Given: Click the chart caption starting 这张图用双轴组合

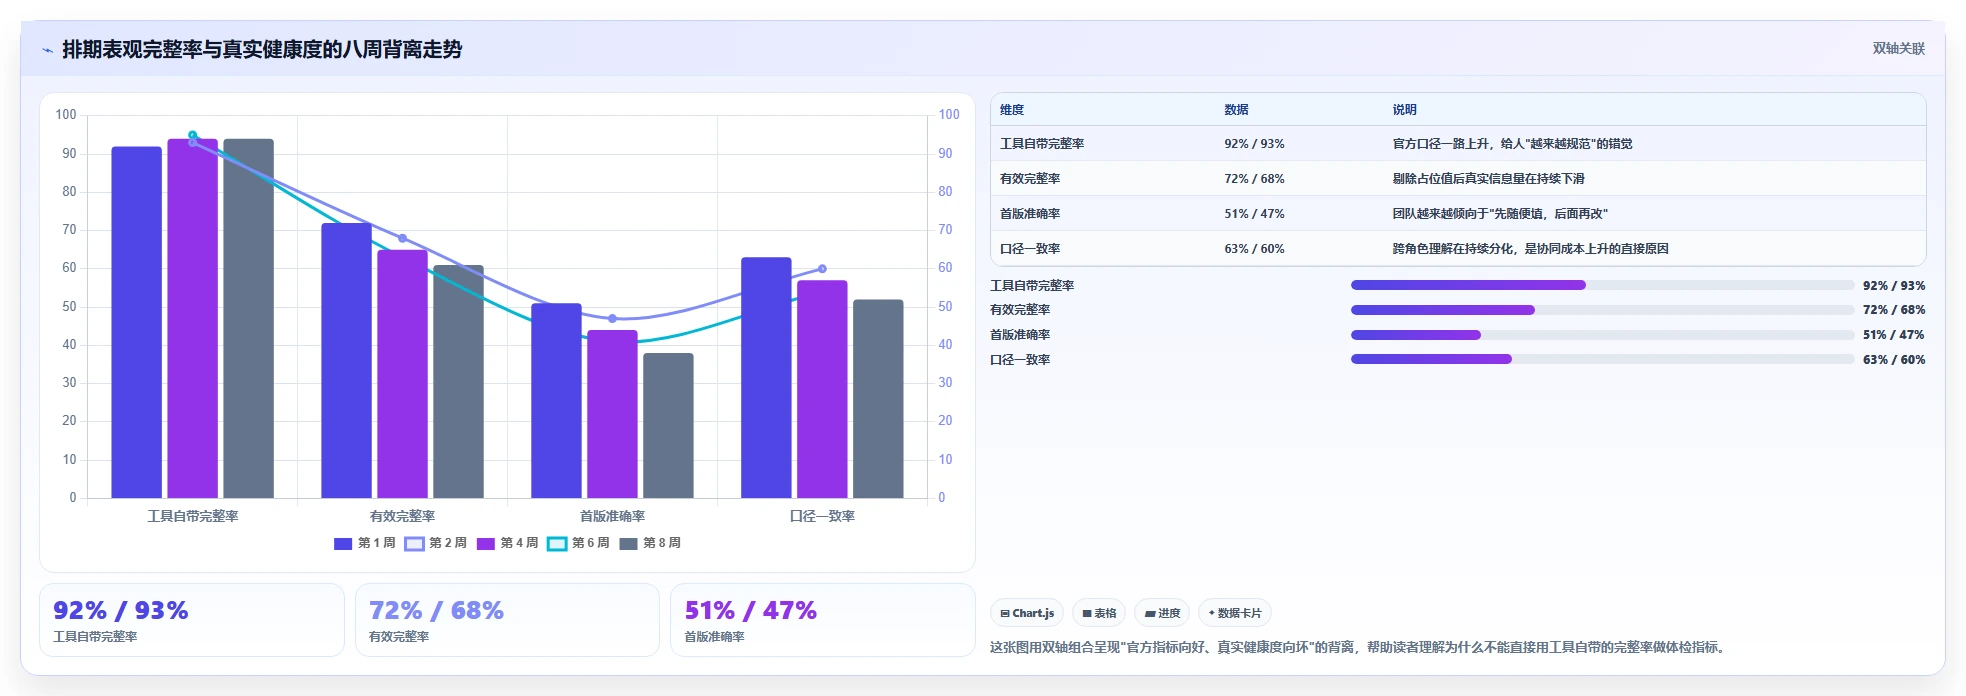Looking at the screenshot, I should [1359, 647].
